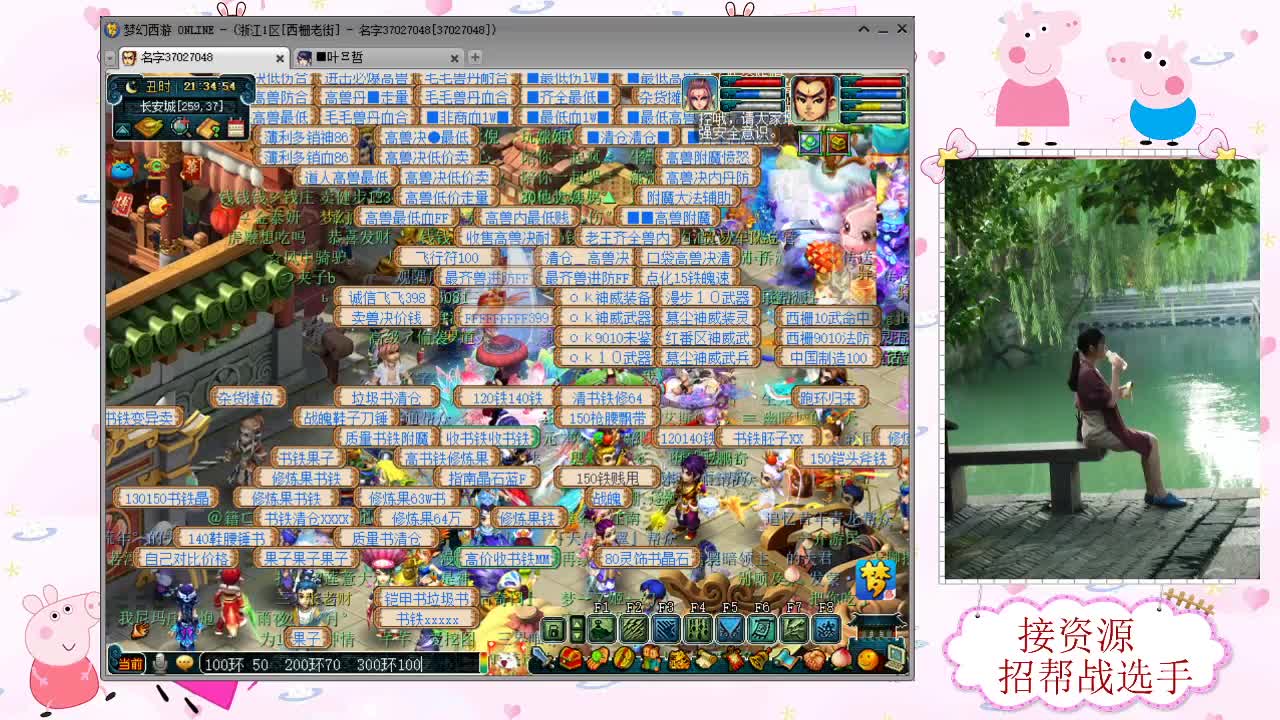Open the 高价收书铁MM stall sign
This screenshot has width=1280, height=720.
(507, 558)
